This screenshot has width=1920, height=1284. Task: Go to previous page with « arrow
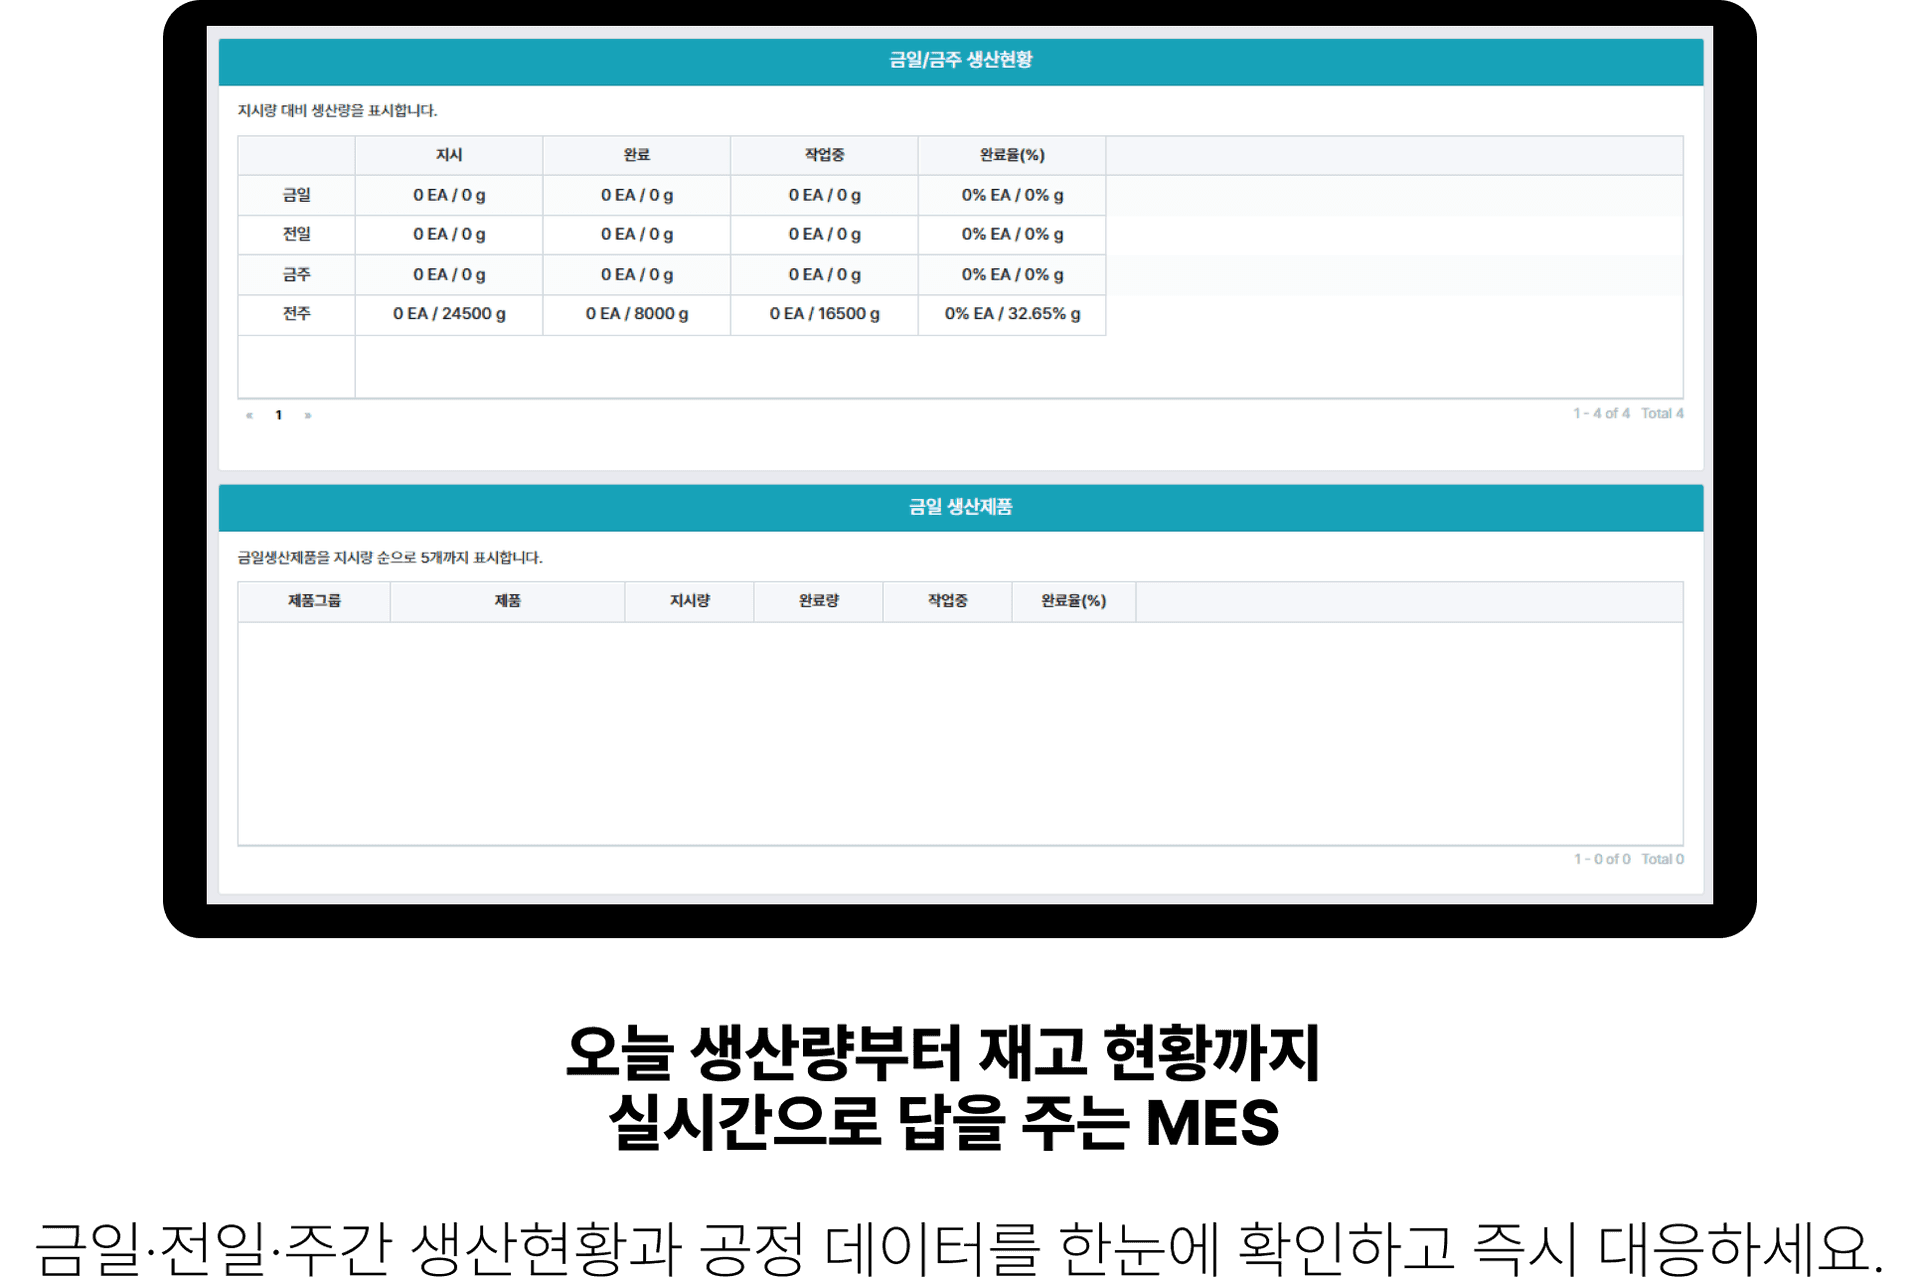pos(249,415)
